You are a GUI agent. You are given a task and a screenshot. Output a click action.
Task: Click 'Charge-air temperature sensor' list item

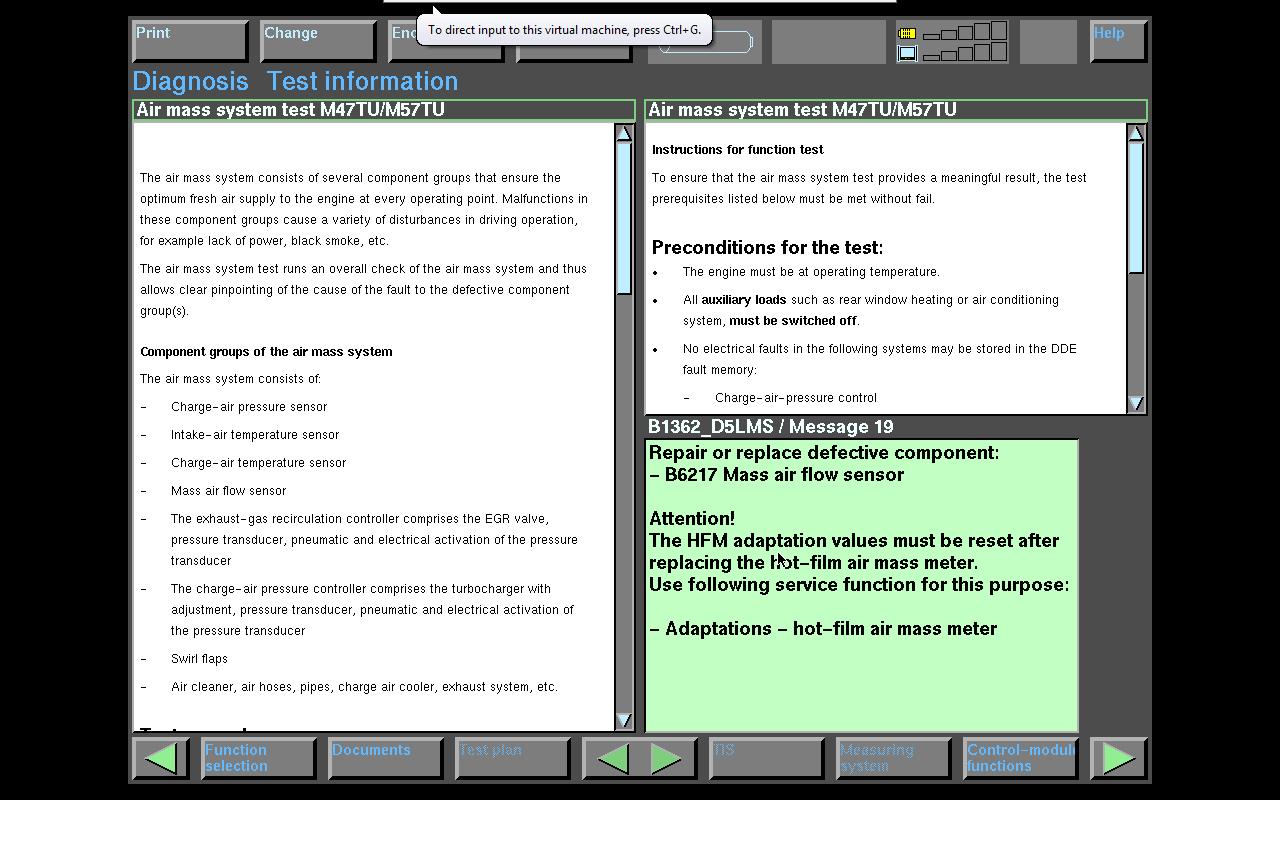[x=259, y=463]
